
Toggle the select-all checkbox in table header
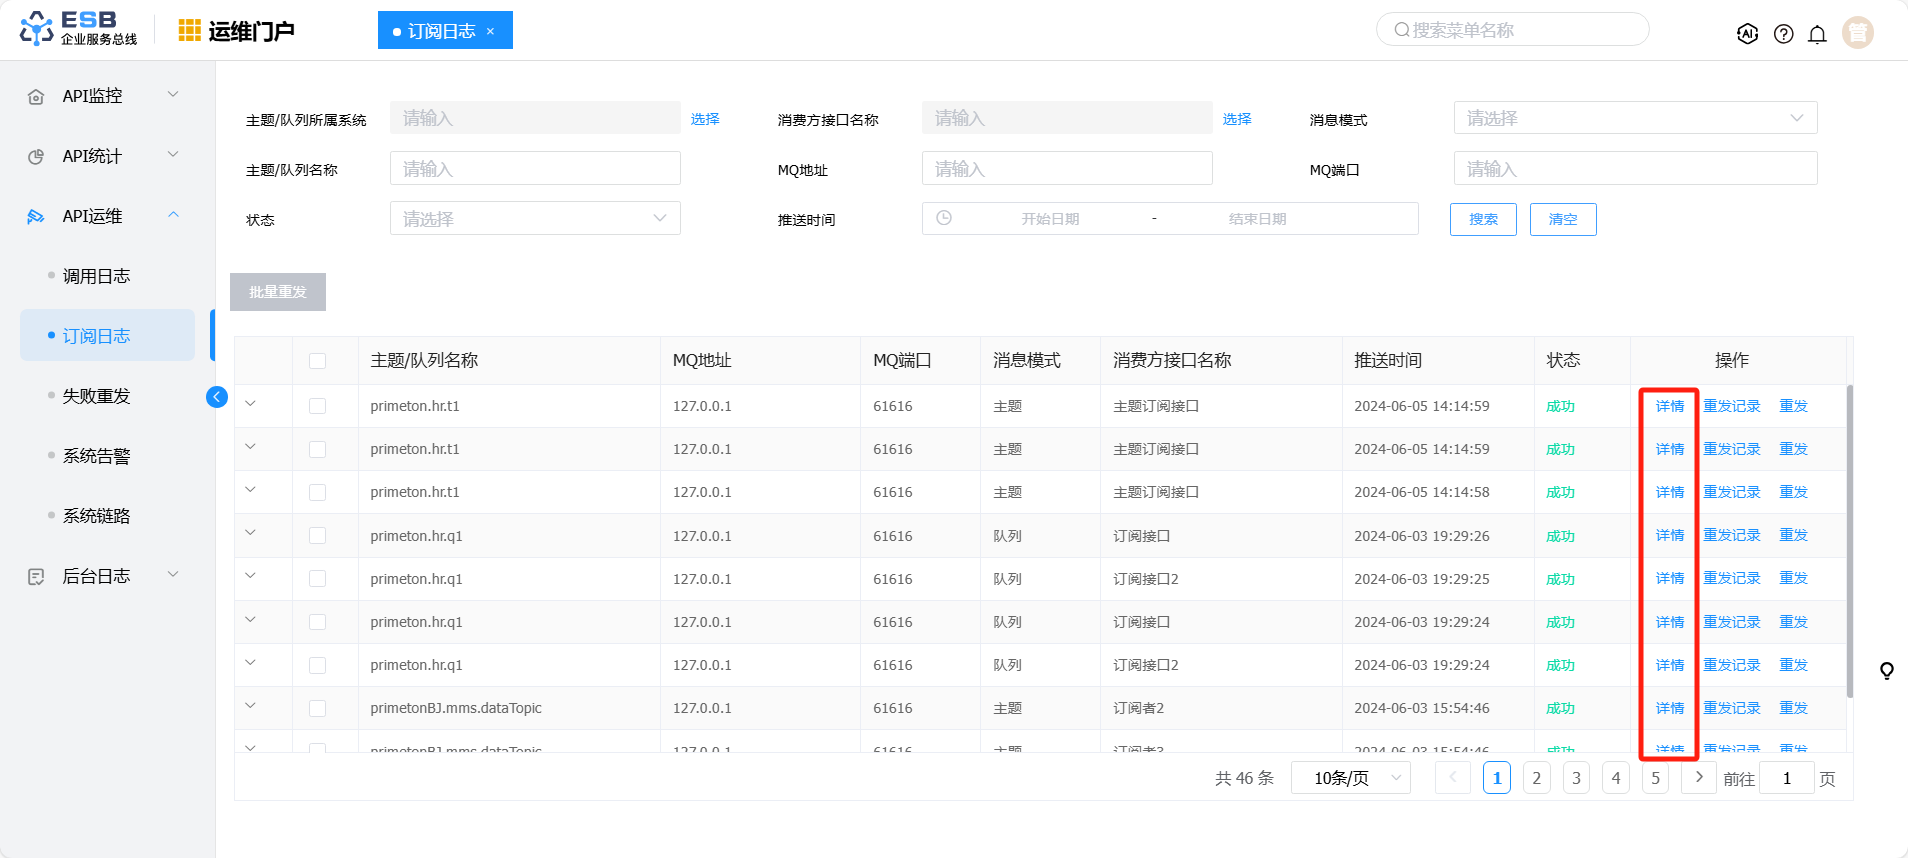click(317, 361)
